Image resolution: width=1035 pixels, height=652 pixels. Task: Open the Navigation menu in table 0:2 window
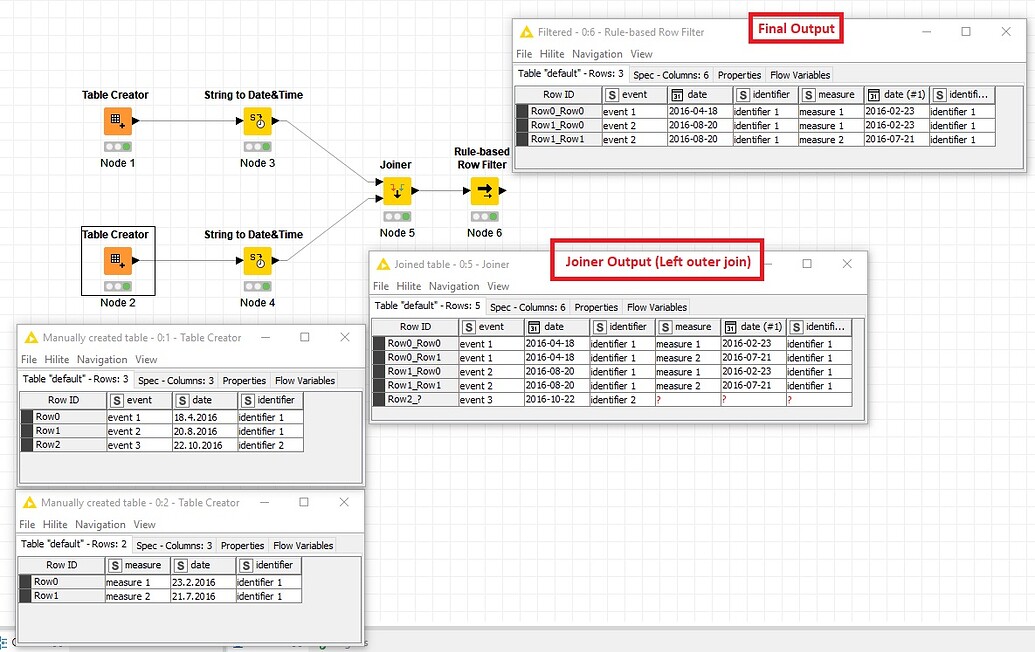pos(100,524)
